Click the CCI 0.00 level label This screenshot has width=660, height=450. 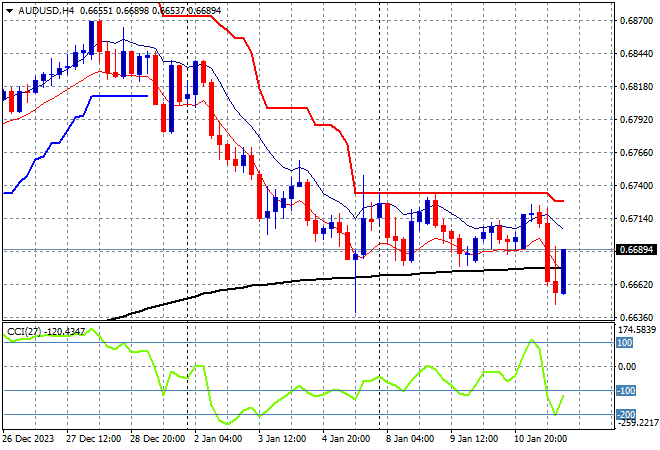tap(626, 366)
